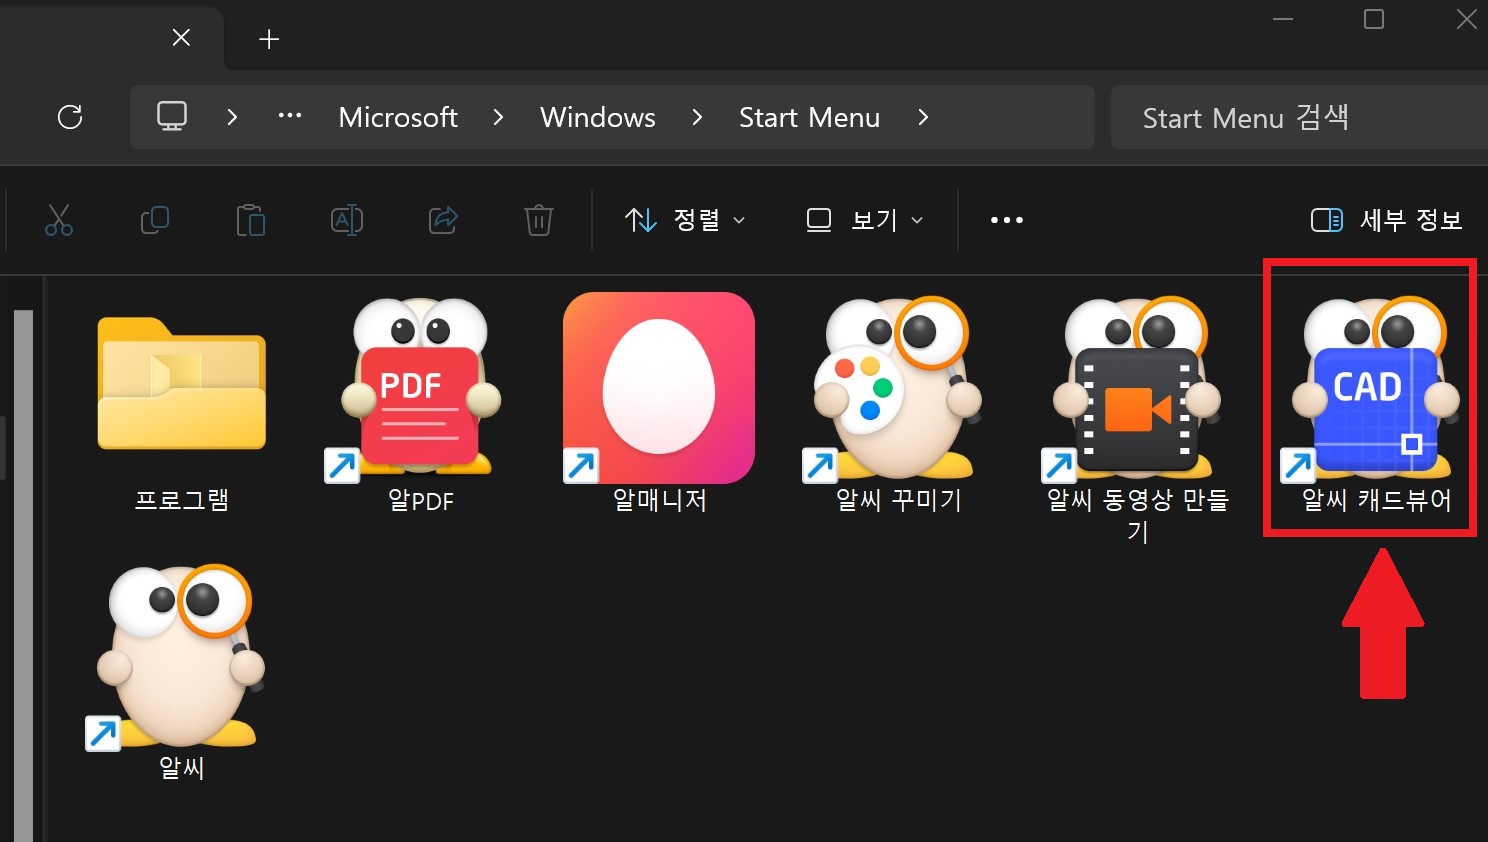Click the 알매니저 file name label
1488x842 pixels.
659,499
